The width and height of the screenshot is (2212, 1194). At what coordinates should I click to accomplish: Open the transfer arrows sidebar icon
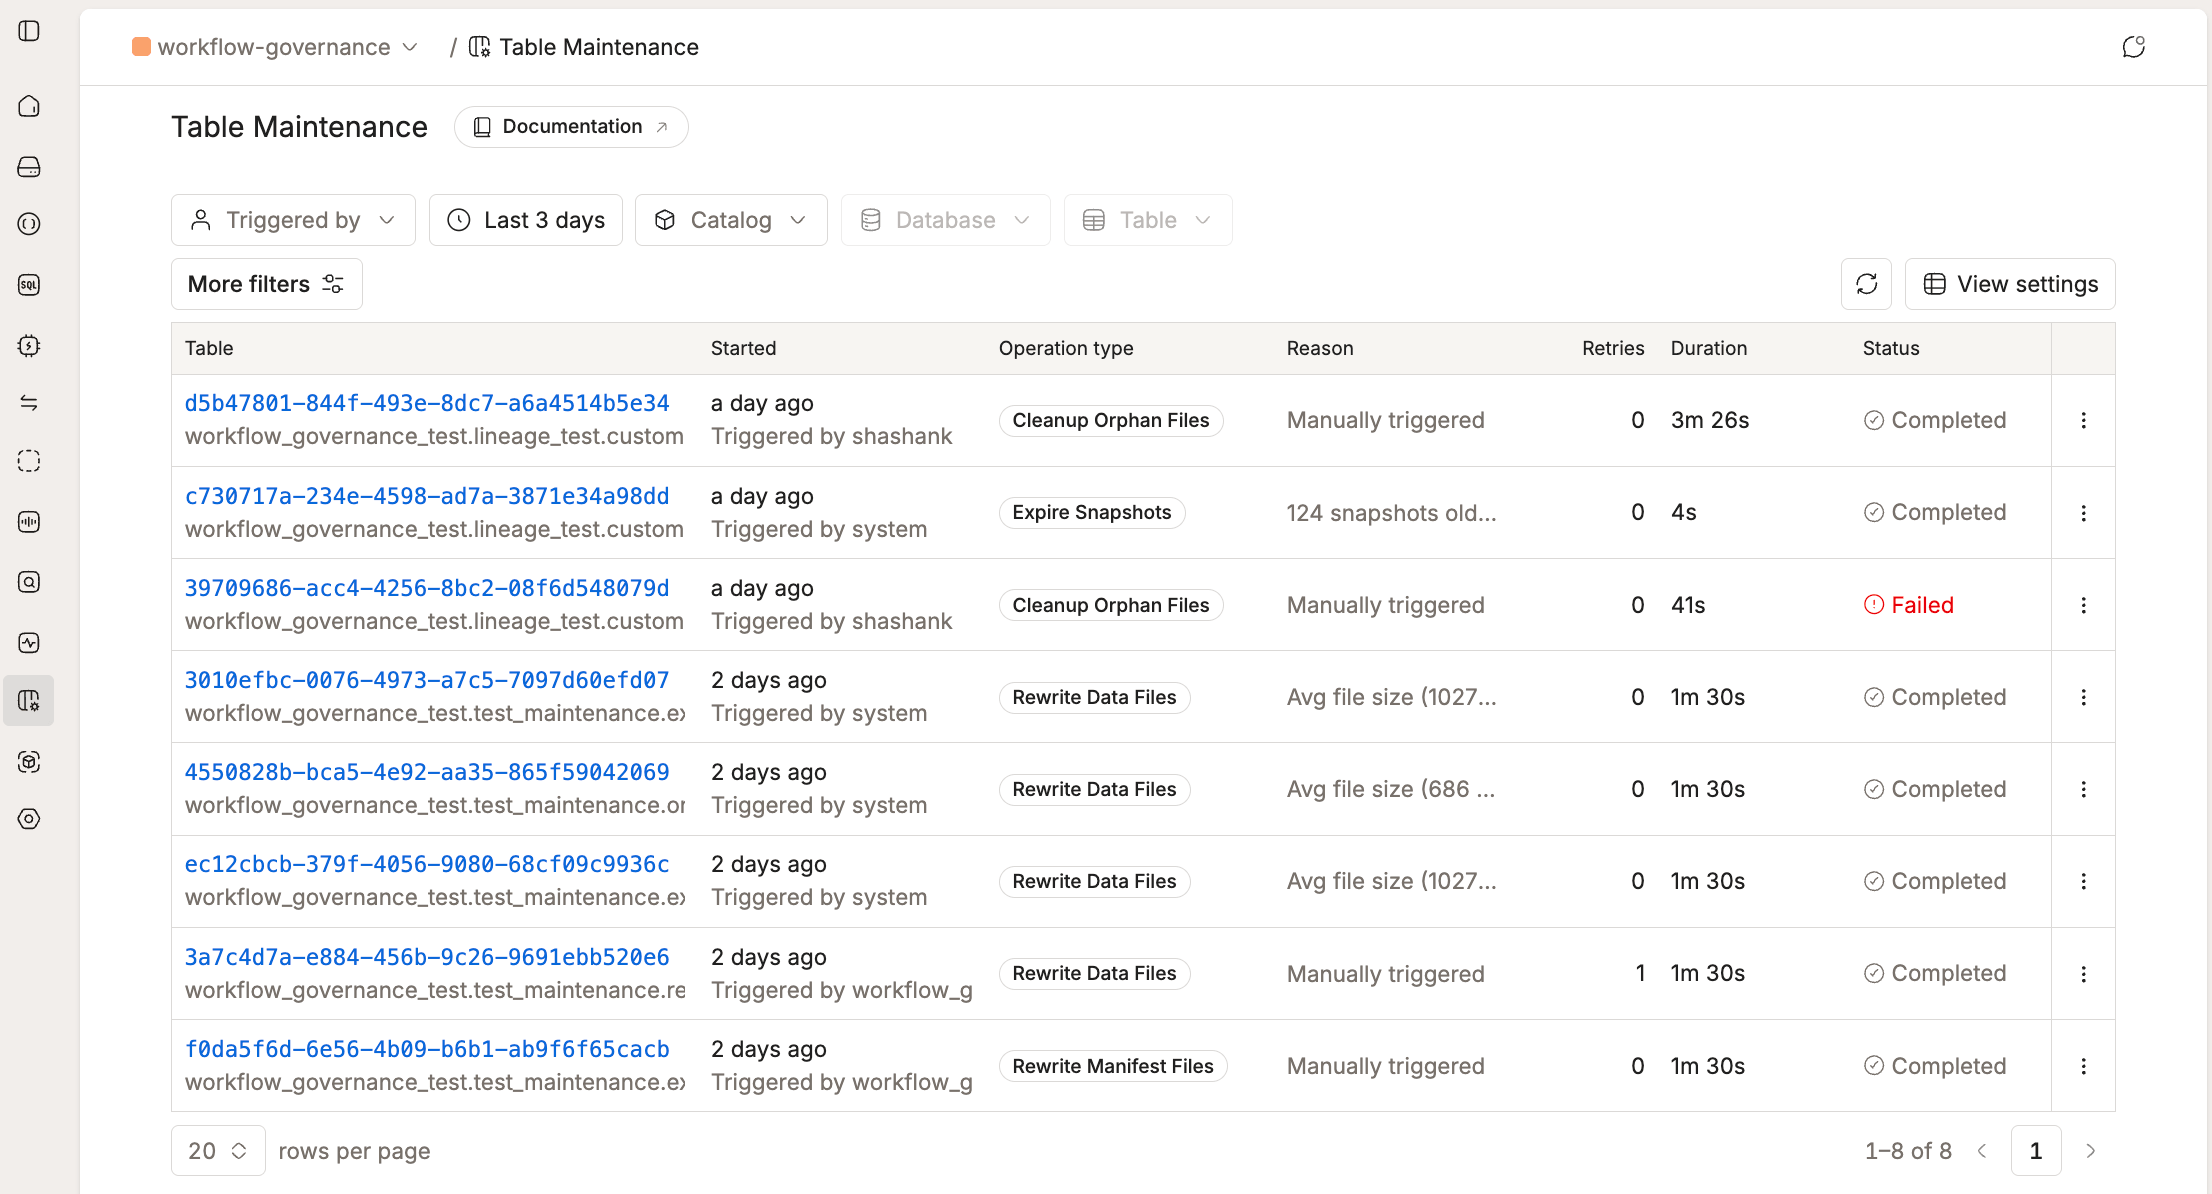point(29,403)
